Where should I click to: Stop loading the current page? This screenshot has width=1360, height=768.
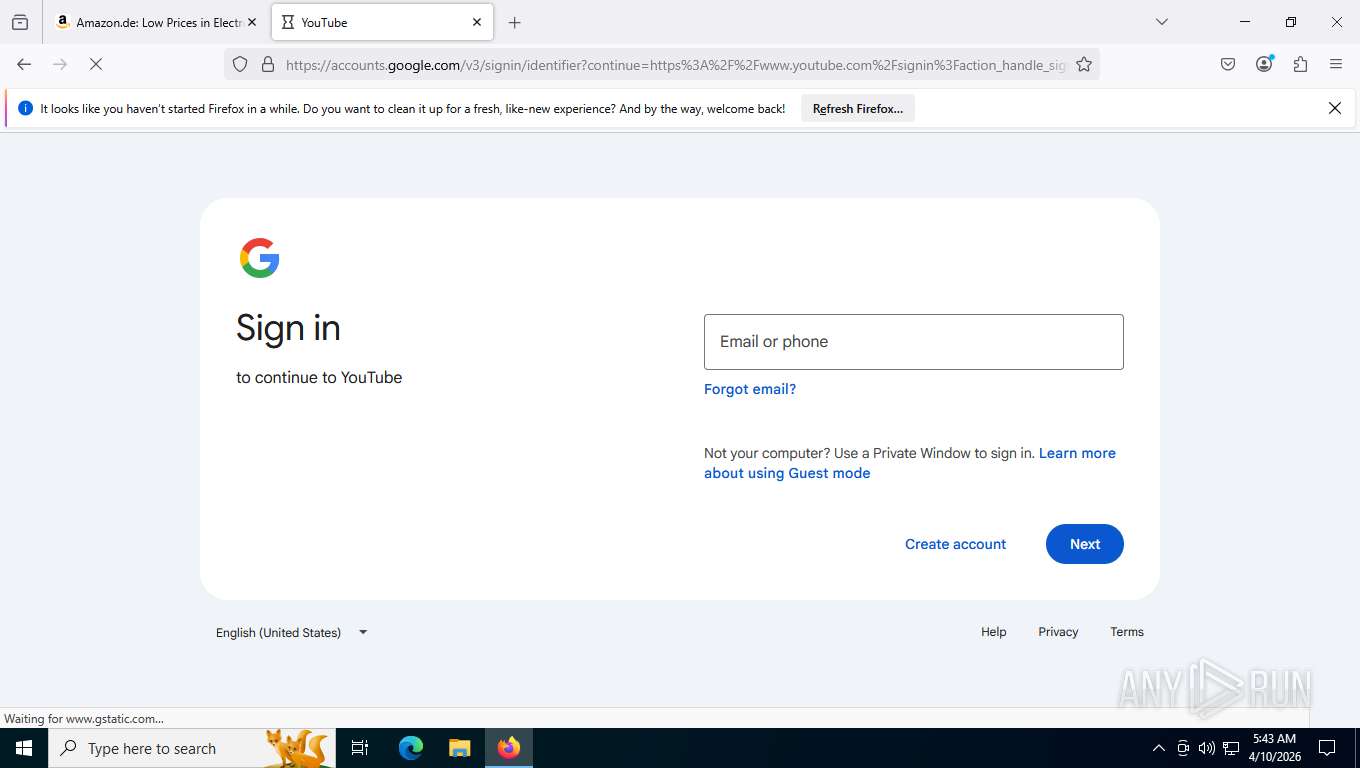click(96, 64)
